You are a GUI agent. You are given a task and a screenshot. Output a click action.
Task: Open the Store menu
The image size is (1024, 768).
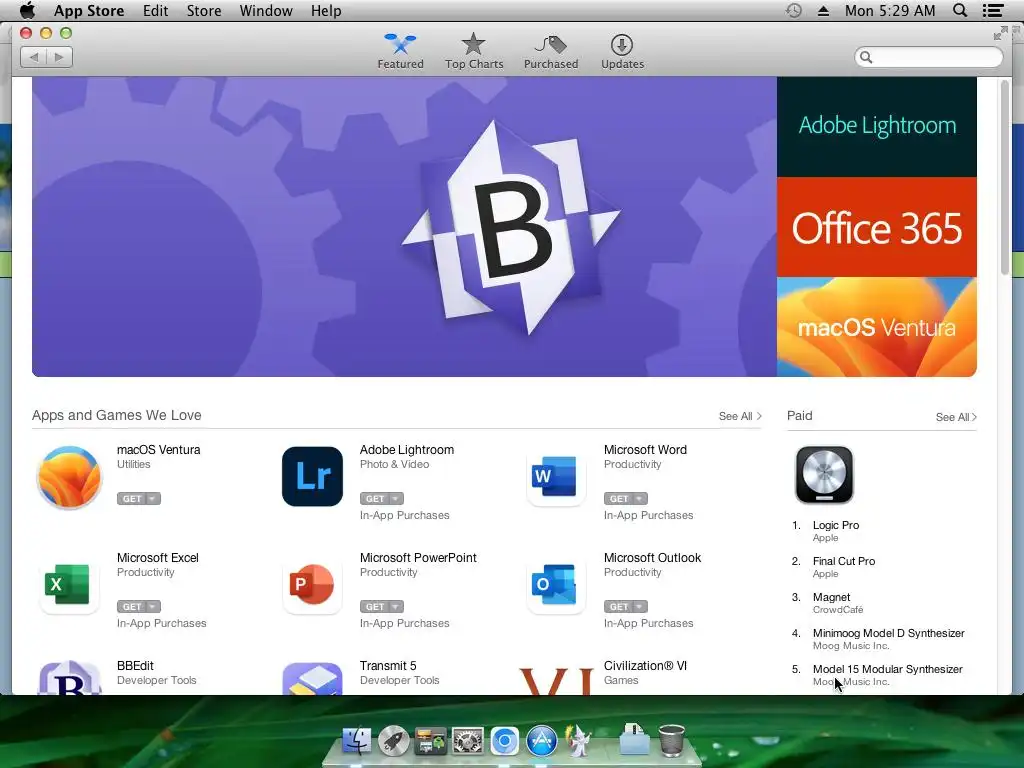pos(204,10)
